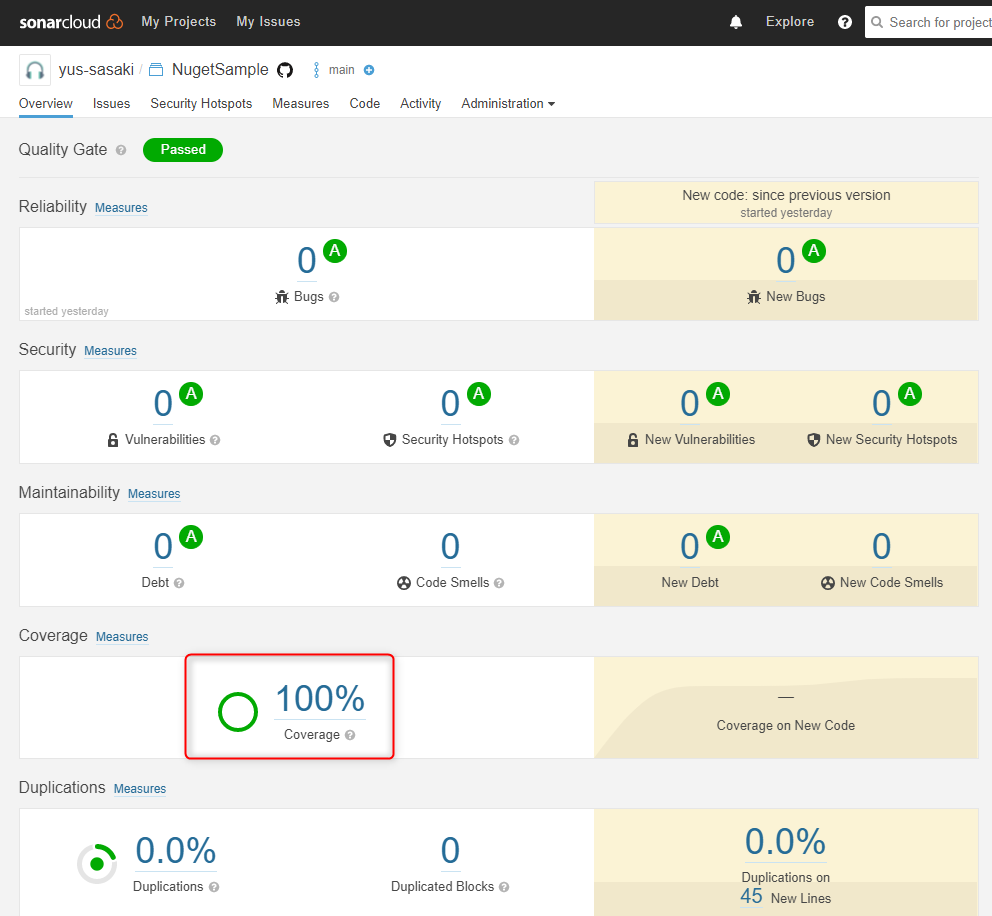Click the lock icon next to Vulnerabilities
This screenshot has width=992, height=916.
pyautogui.click(x=112, y=439)
